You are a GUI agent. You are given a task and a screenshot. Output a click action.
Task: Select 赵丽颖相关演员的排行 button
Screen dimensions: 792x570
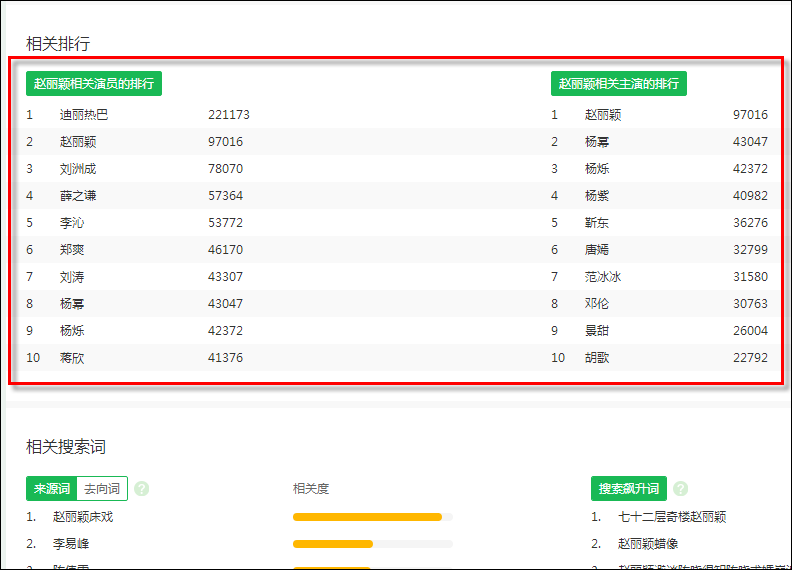tap(94, 83)
